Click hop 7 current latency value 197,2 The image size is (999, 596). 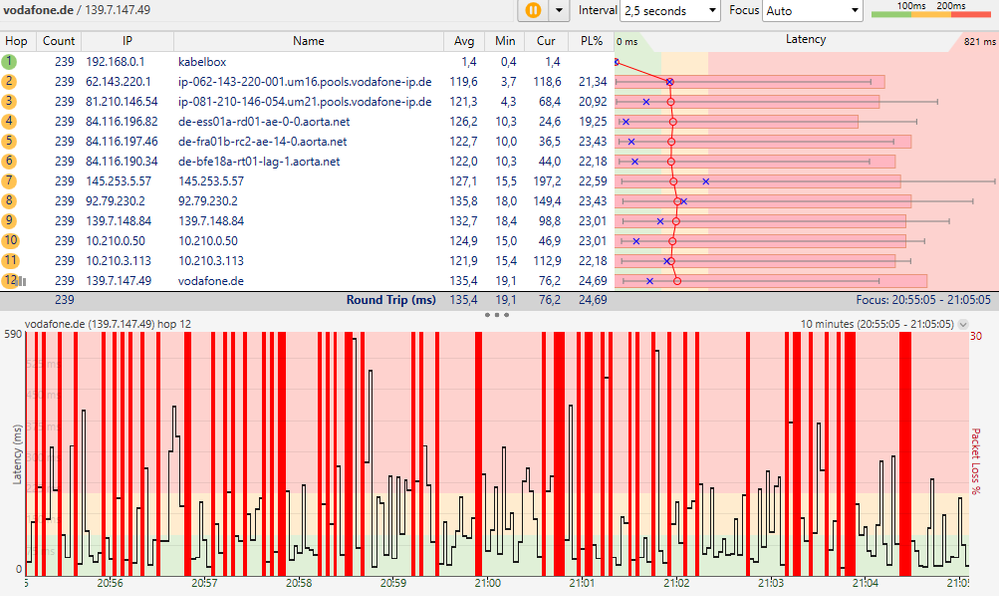(547, 181)
